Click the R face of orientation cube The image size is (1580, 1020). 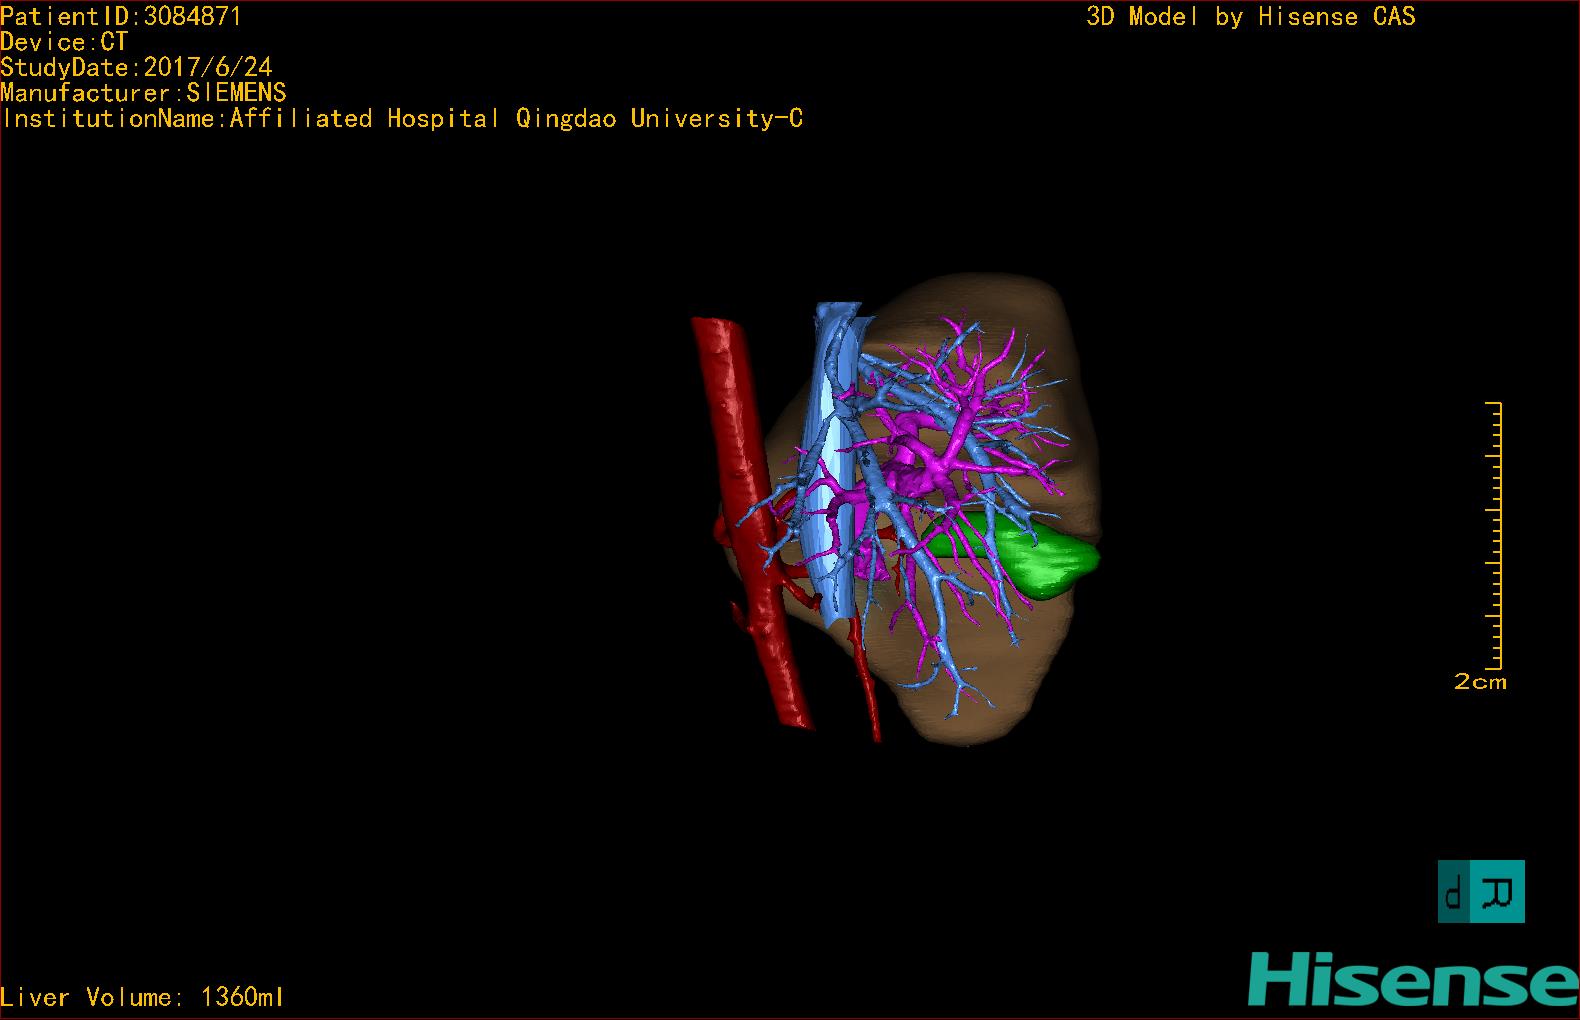[1502, 891]
